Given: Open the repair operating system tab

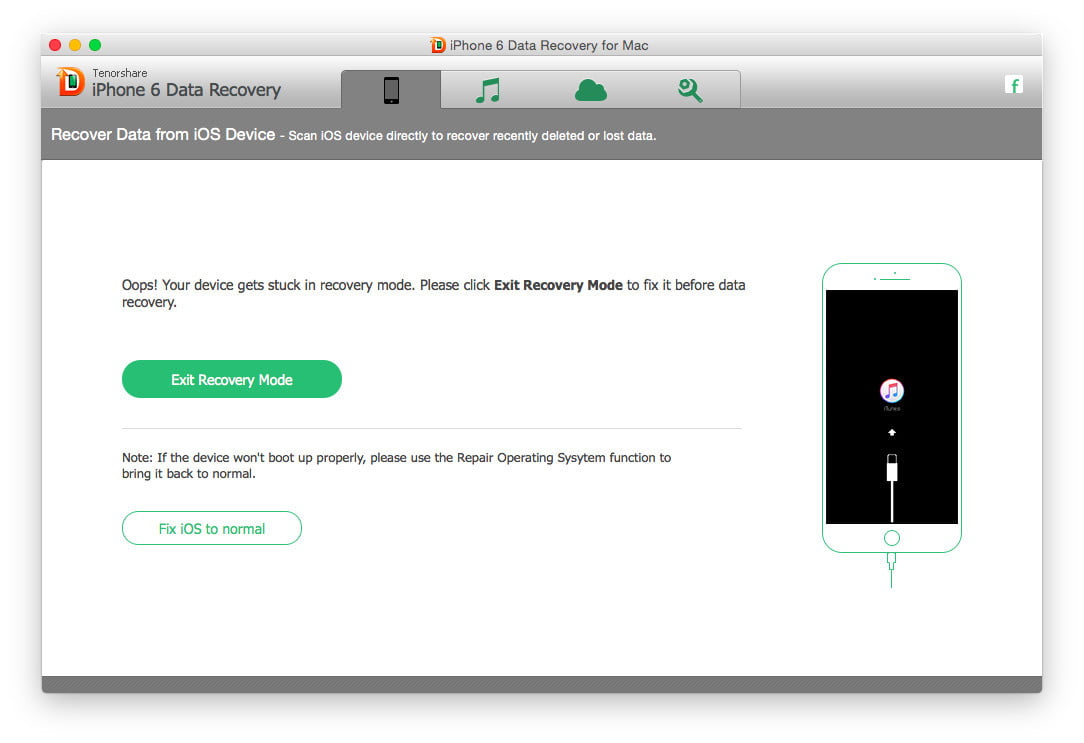Looking at the screenshot, I should click(x=690, y=90).
